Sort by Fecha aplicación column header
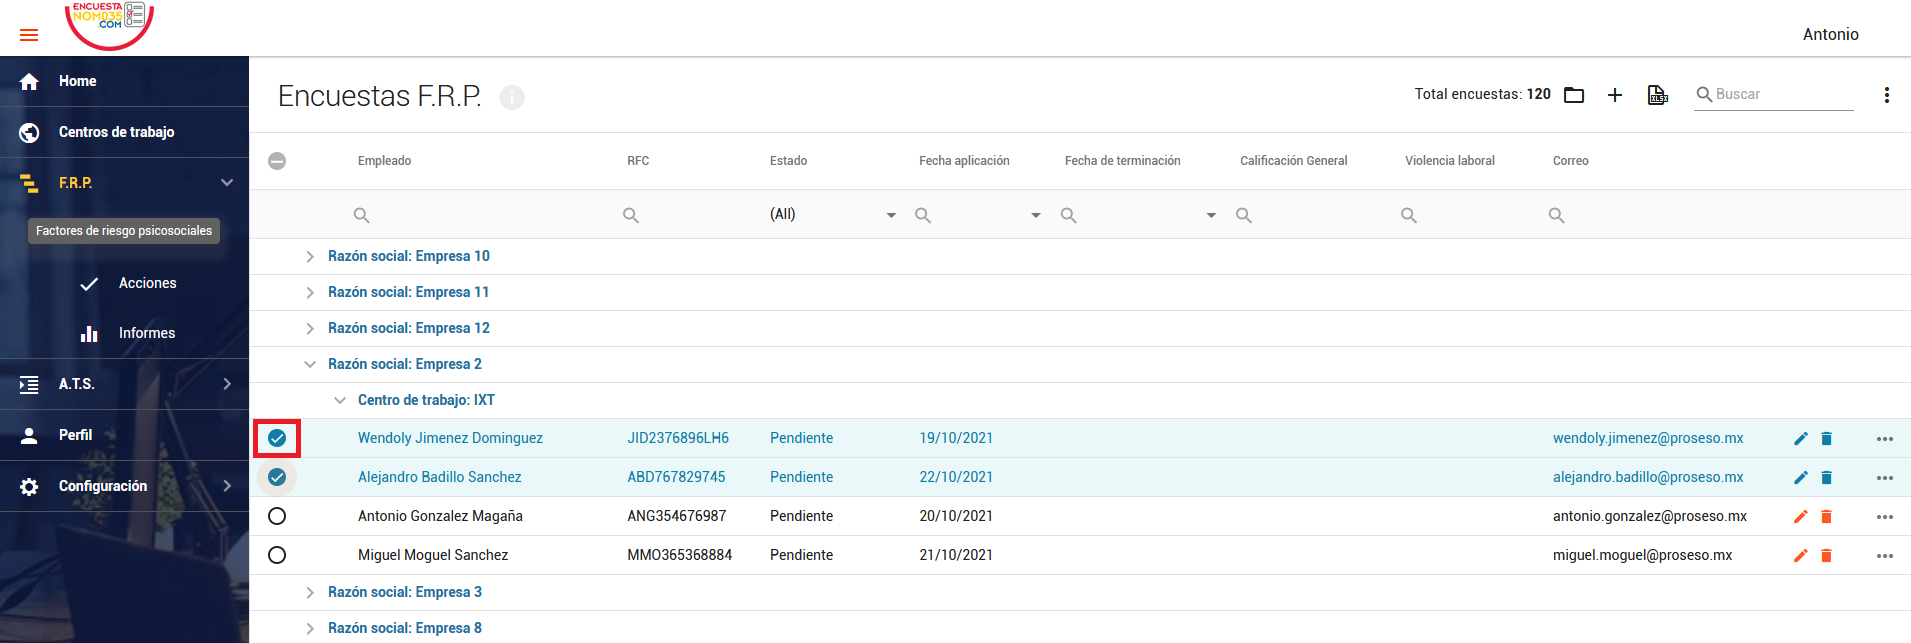 [964, 161]
